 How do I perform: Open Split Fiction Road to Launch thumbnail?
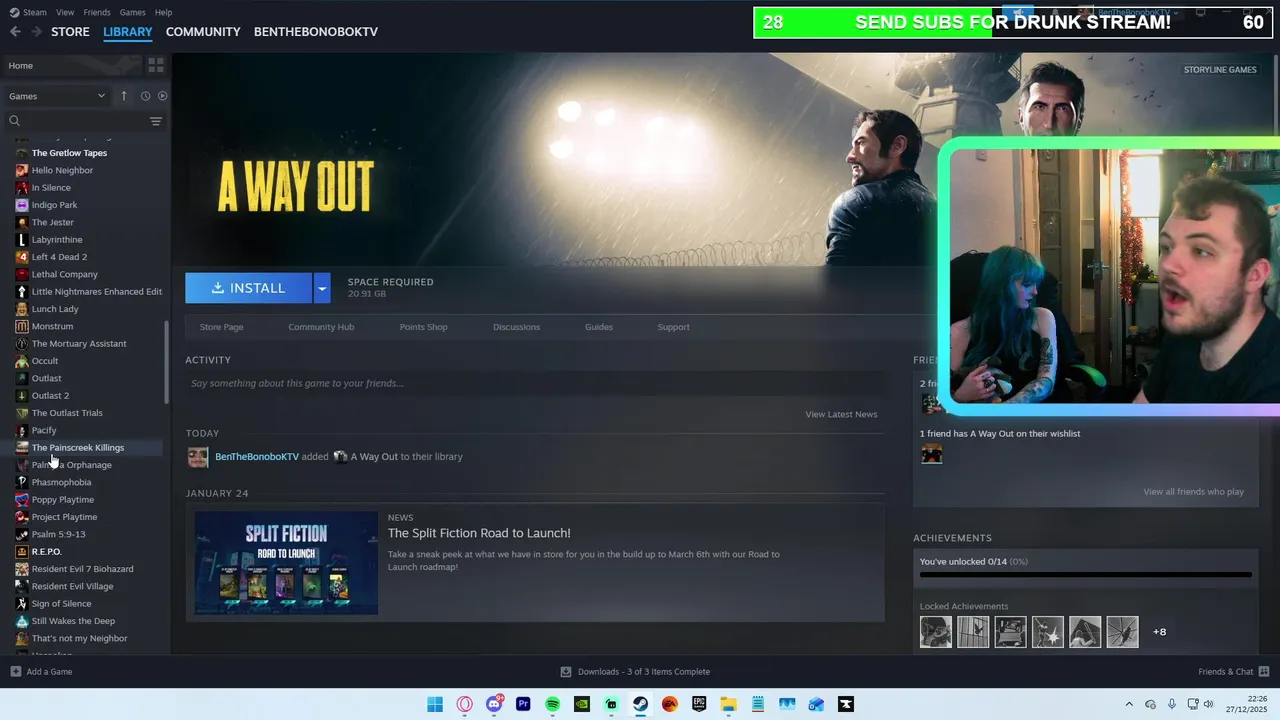click(x=286, y=563)
